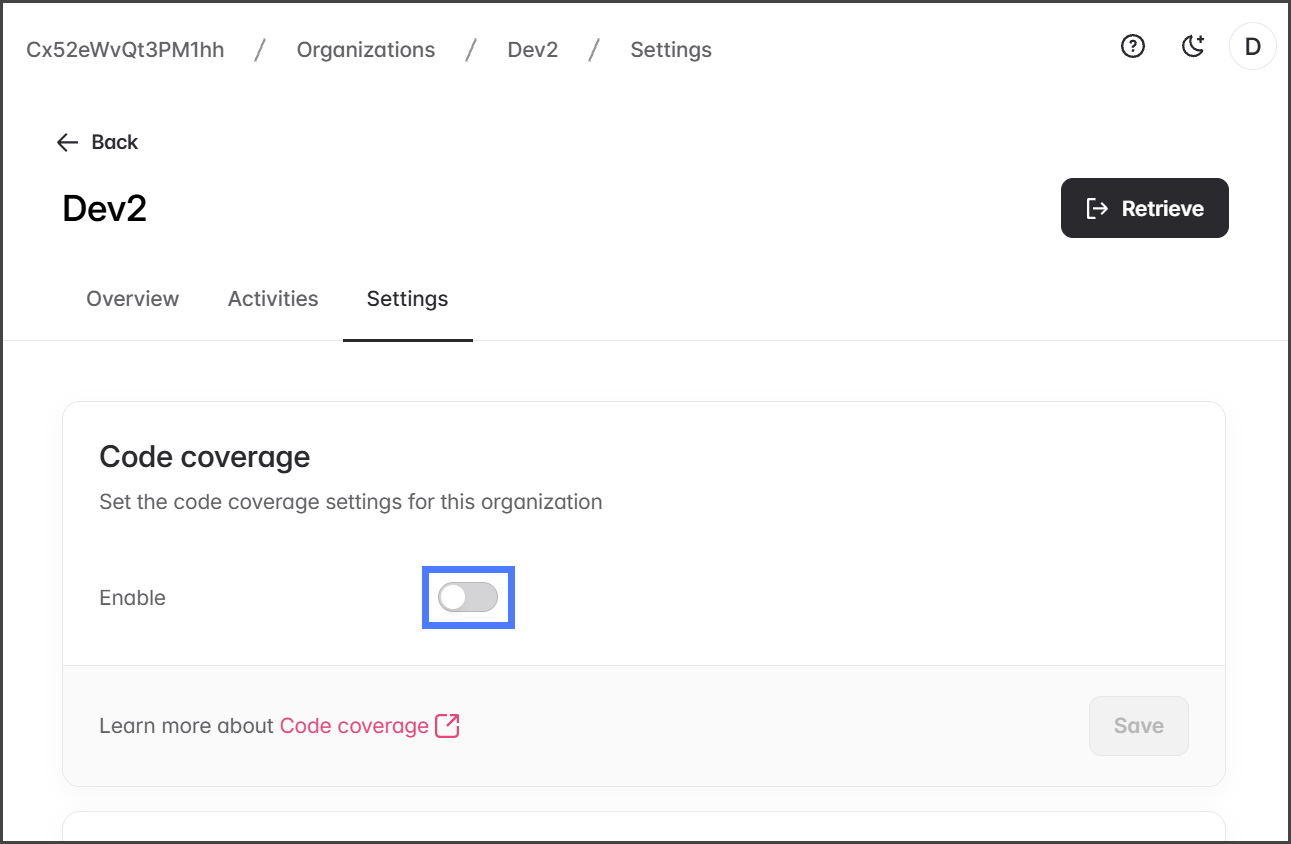This screenshot has width=1291, height=844.
Task: Open the help question mark icon
Action: pyautogui.click(x=1132, y=46)
